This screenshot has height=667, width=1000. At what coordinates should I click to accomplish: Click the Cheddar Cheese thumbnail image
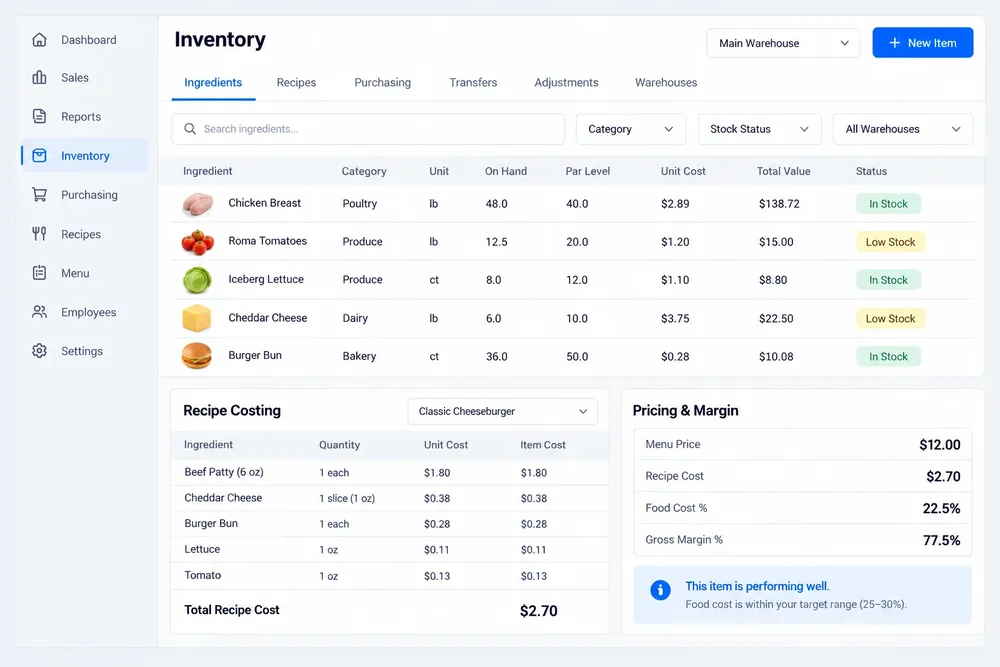coord(196,318)
